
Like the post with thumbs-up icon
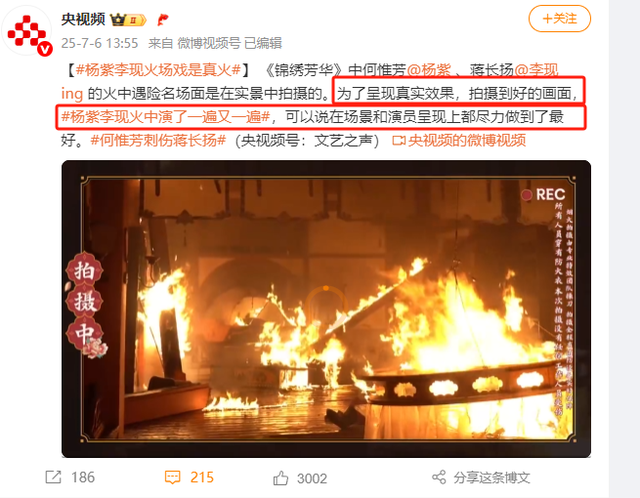(x=280, y=478)
